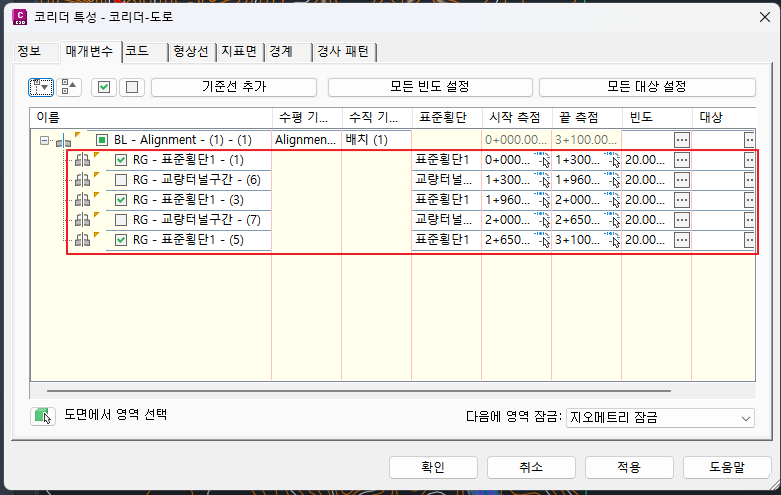
Task: Click the 기준선 추가 button
Action: point(233,87)
